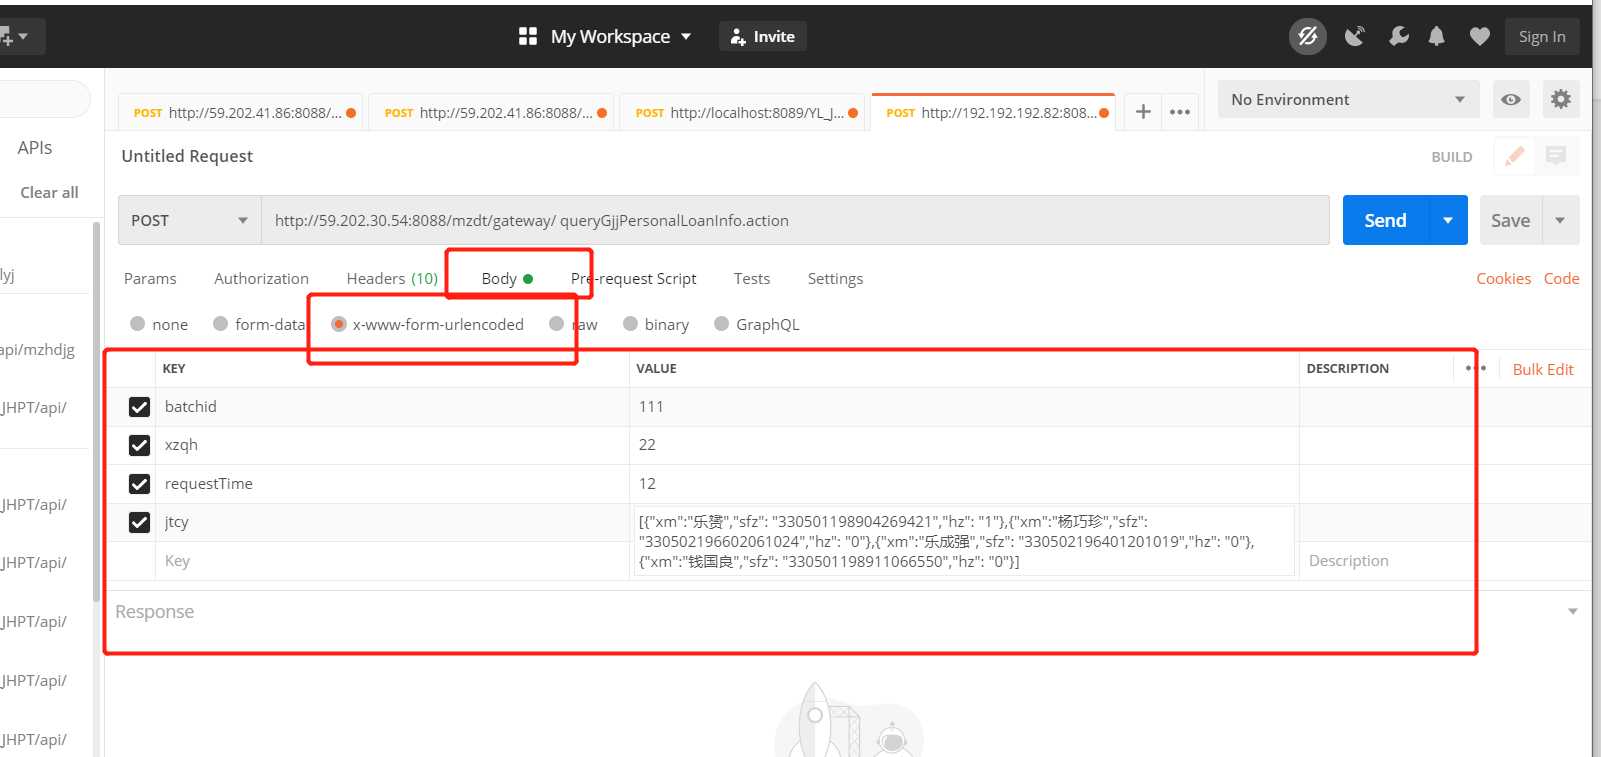Image resolution: width=1601 pixels, height=757 pixels.
Task: Click the sidebar vertical scrollbar
Action: (x=97, y=410)
